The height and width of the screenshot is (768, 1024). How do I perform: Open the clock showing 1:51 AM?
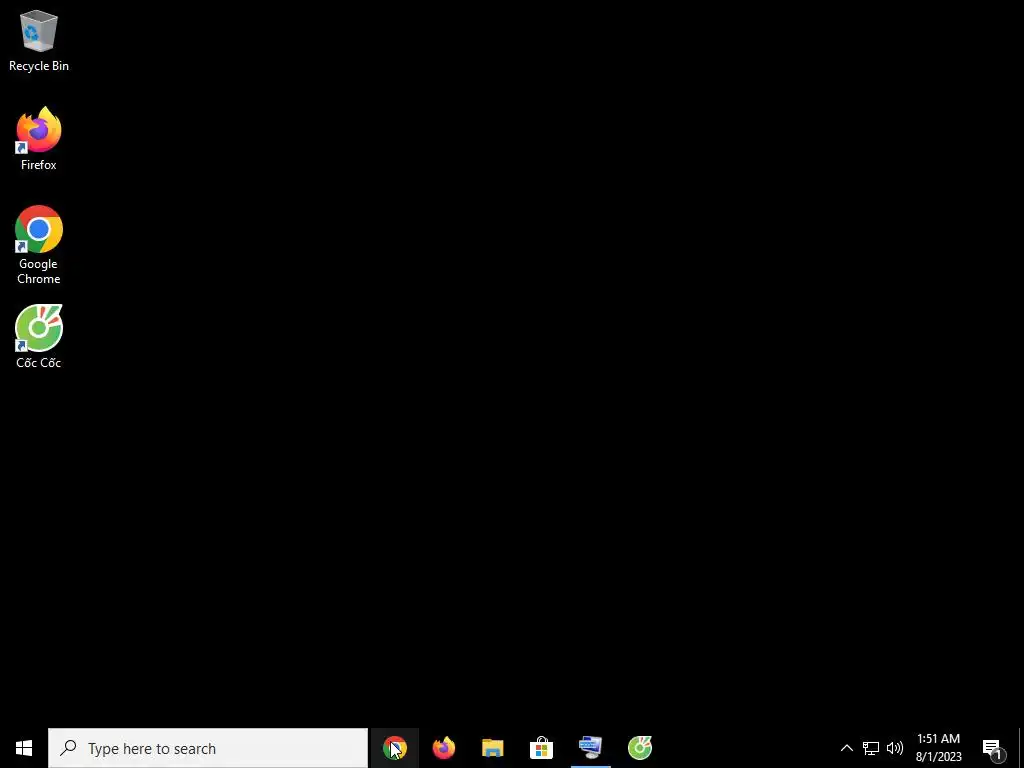point(938,748)
